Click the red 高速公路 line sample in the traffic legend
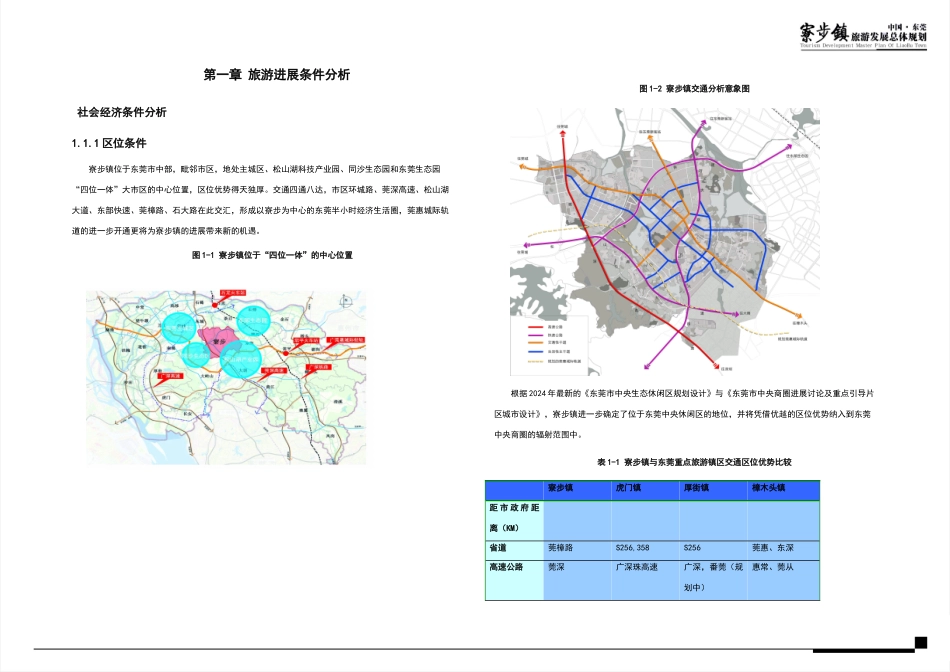This screenshot has width=950, height=672. point(536,327)
